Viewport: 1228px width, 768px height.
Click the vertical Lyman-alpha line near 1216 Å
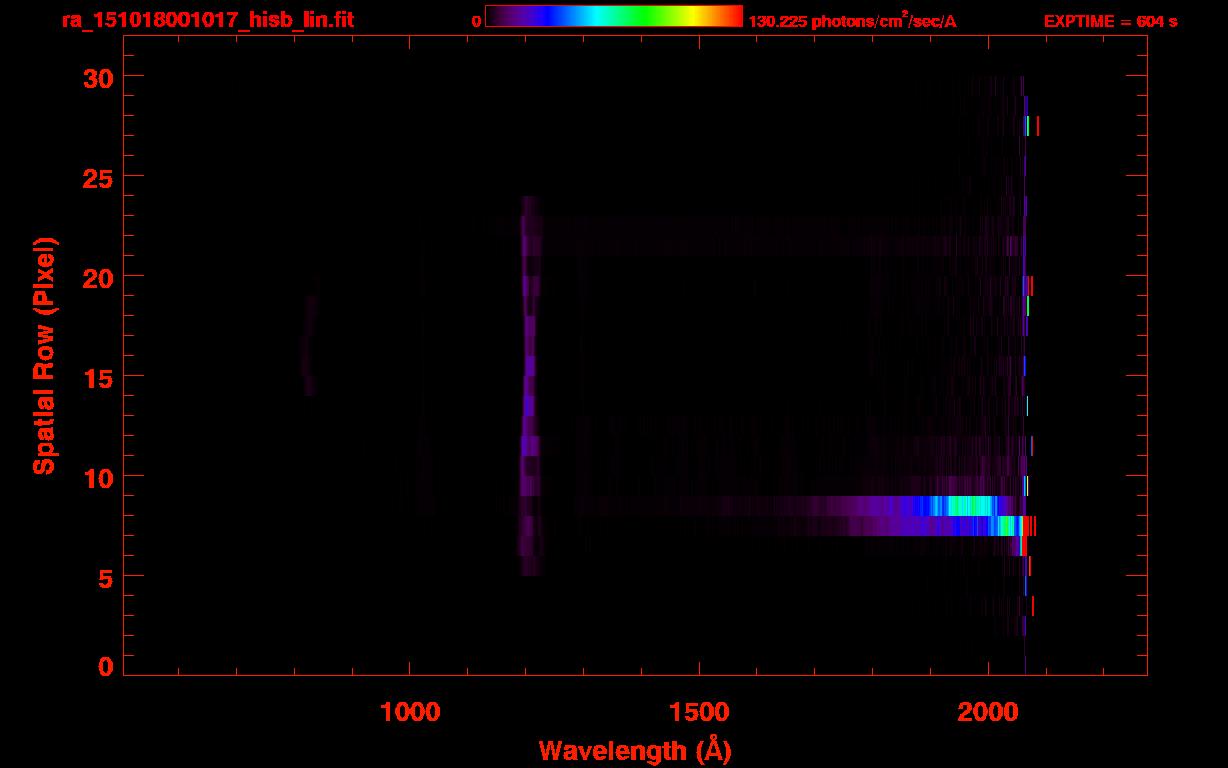[530, 386]
